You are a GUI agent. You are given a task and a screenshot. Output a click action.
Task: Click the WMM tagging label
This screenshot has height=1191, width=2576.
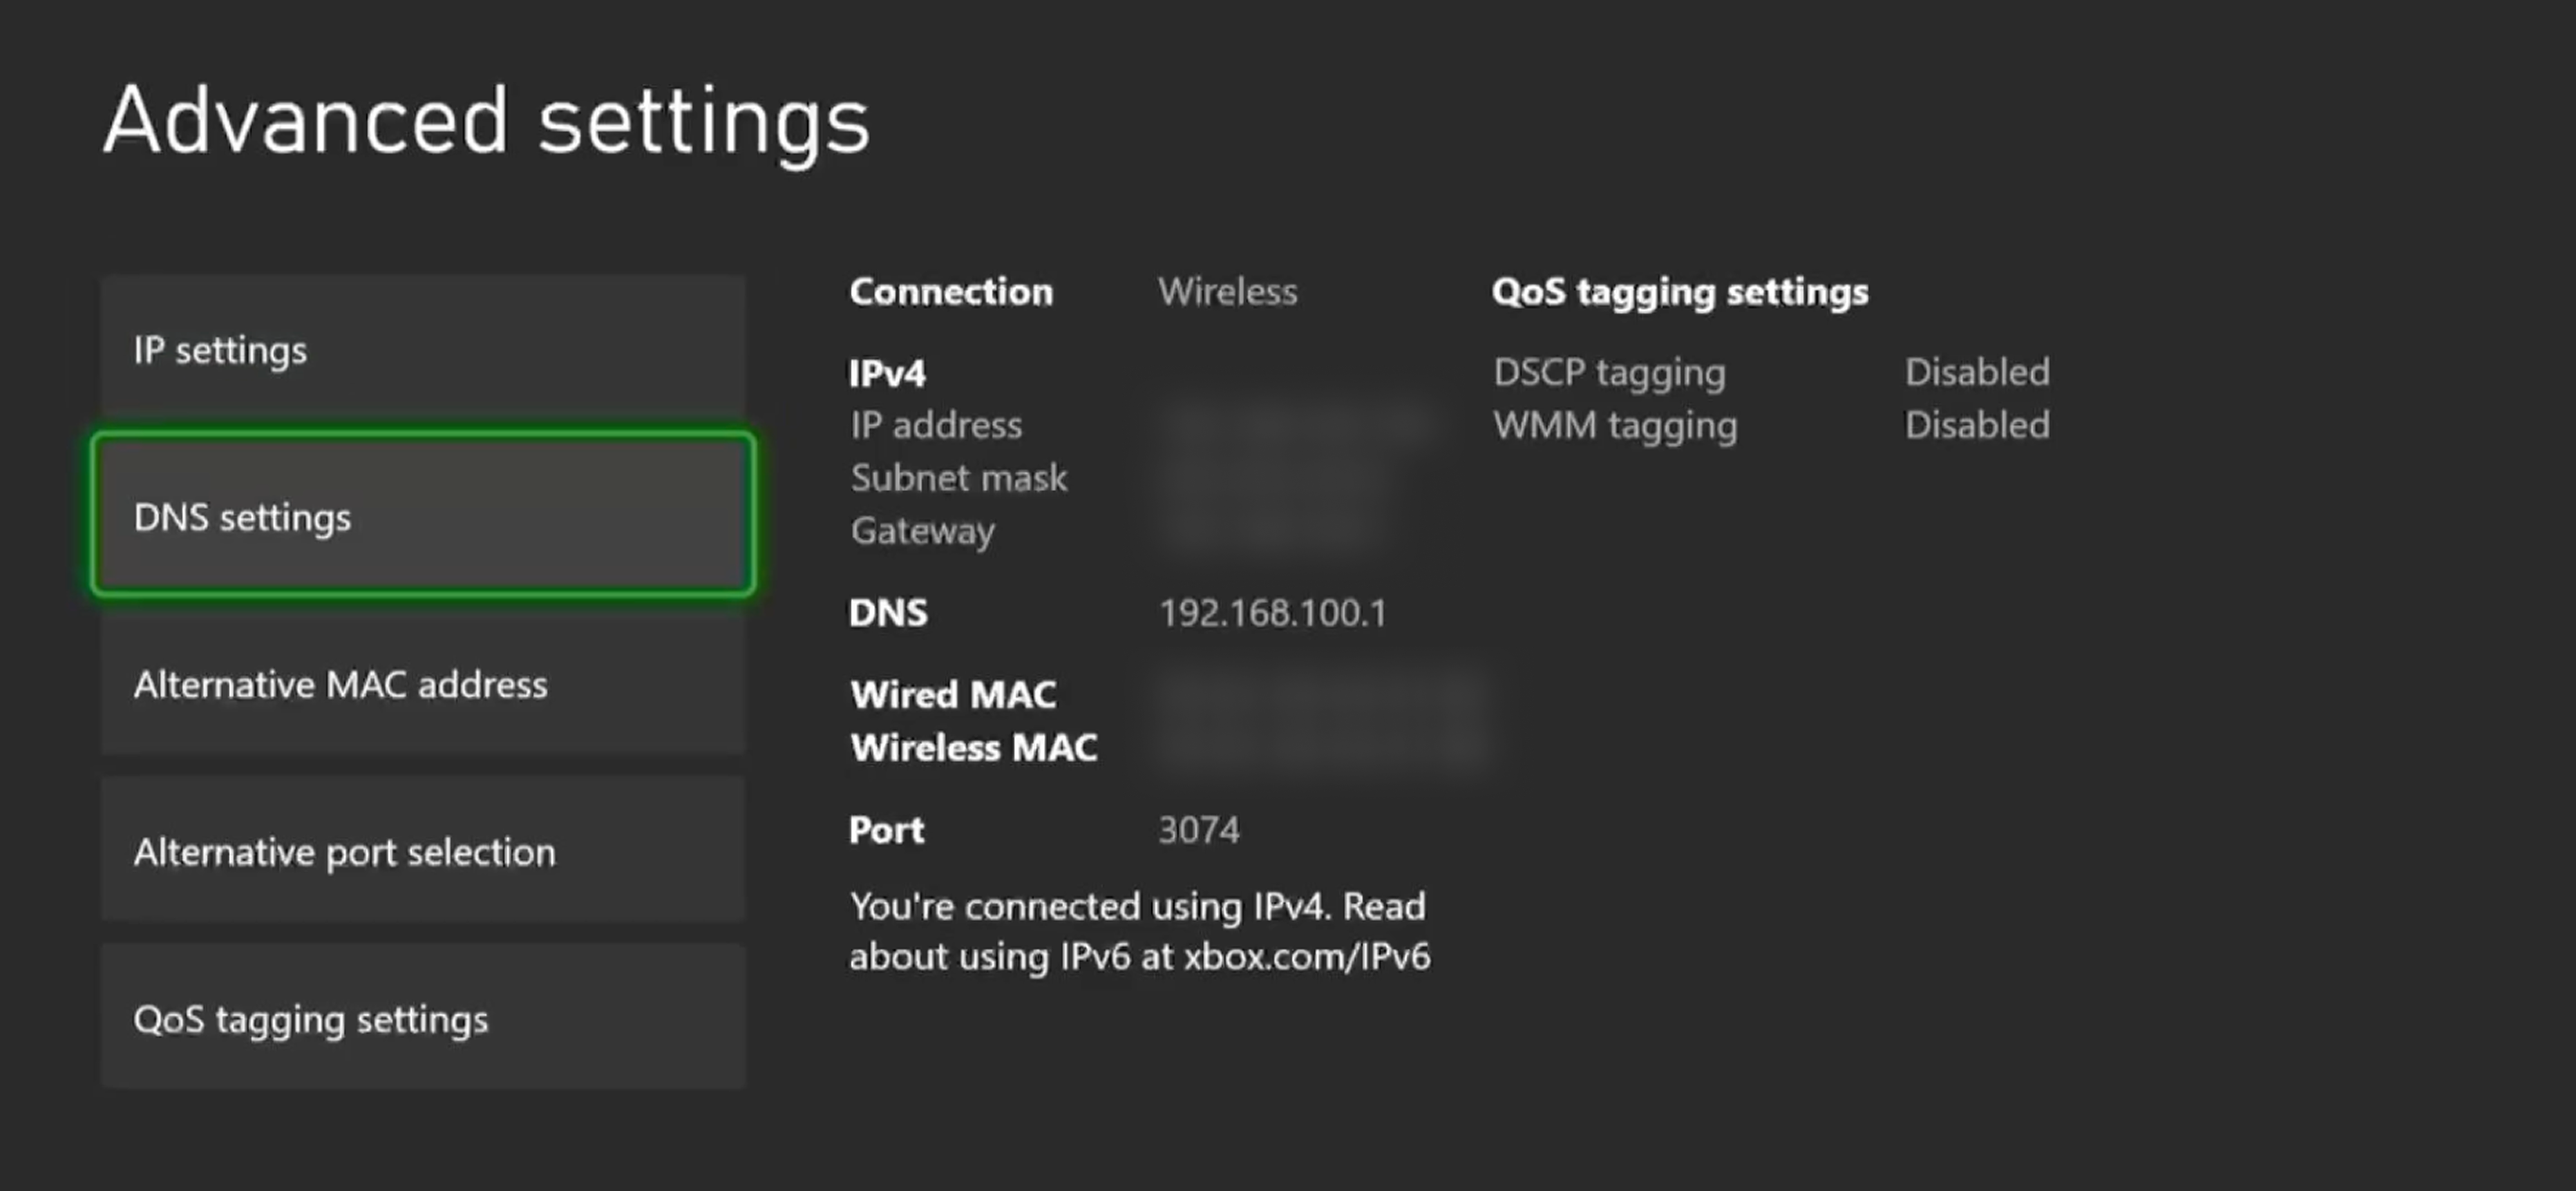point(1615,425)
